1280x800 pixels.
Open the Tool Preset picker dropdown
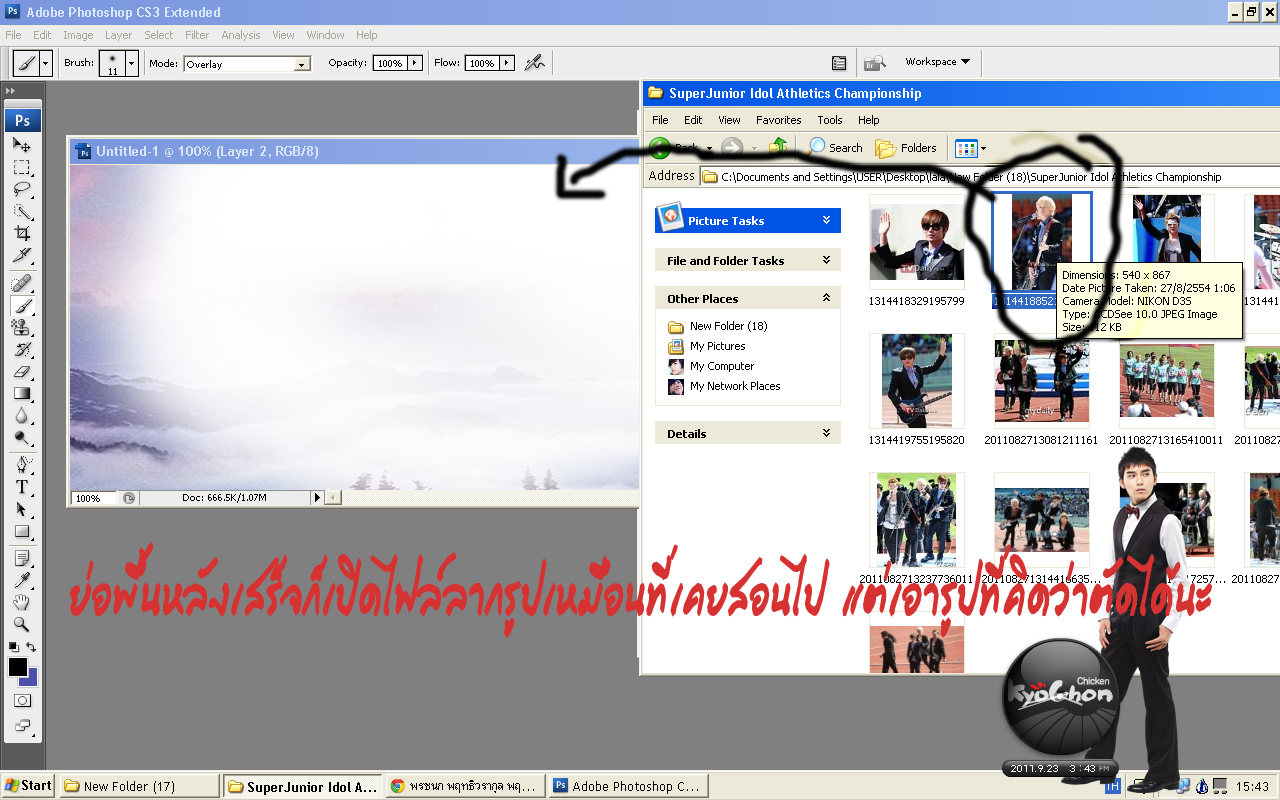click(x=46, y=63)
